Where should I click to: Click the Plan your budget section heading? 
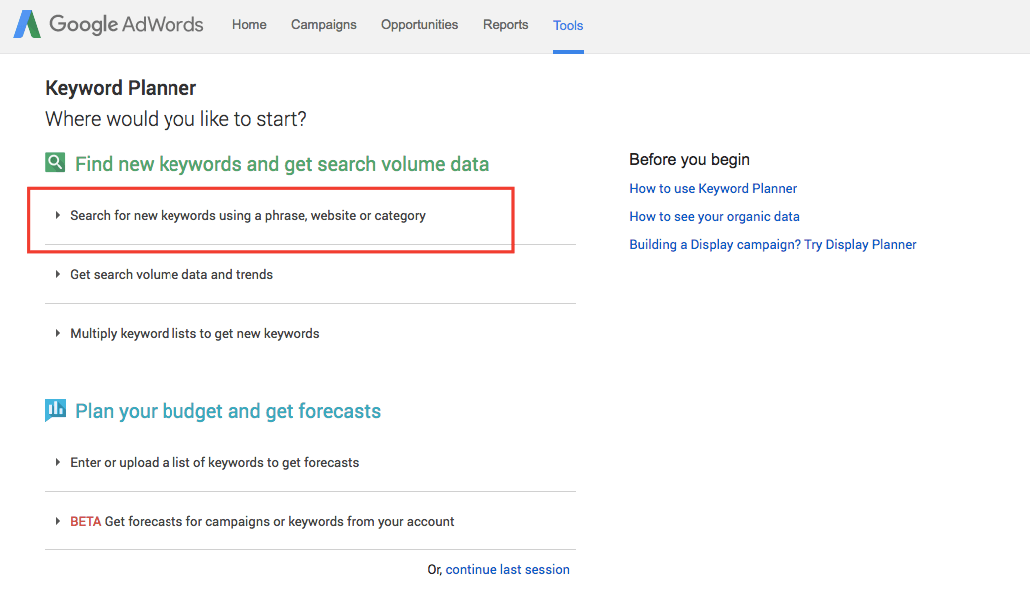(x=228, y=411)
